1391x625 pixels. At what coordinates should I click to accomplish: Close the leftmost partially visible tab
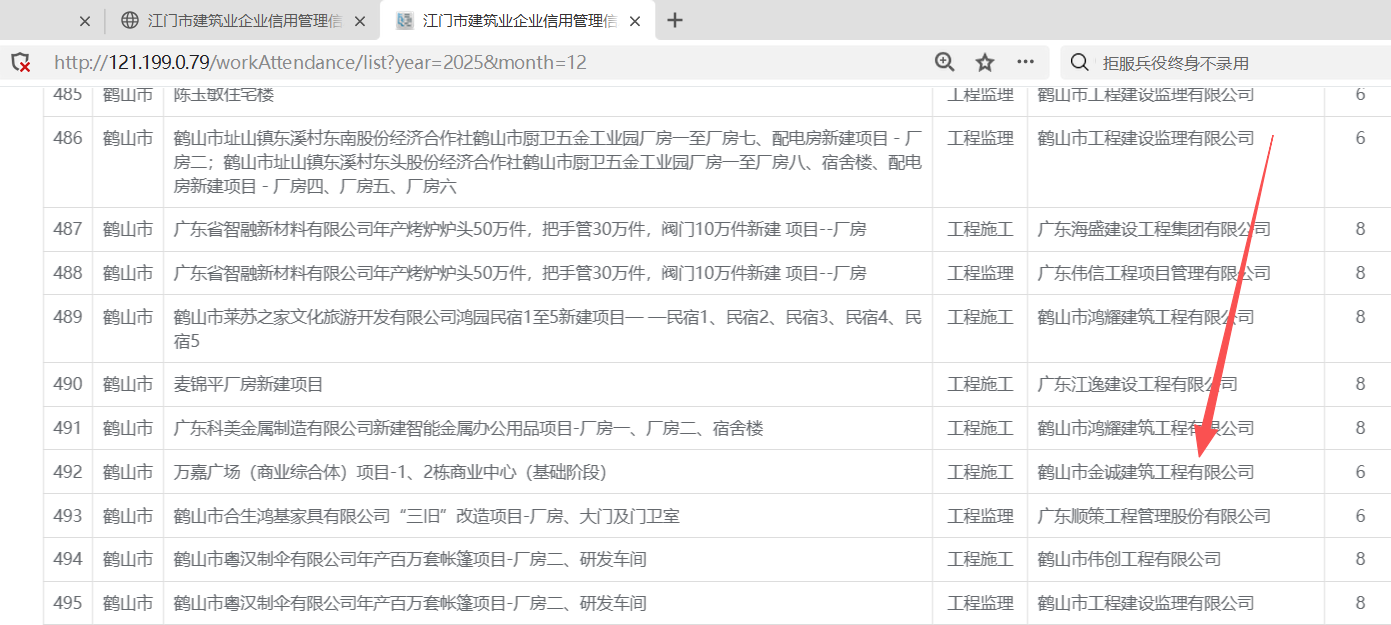pos(84,21)
